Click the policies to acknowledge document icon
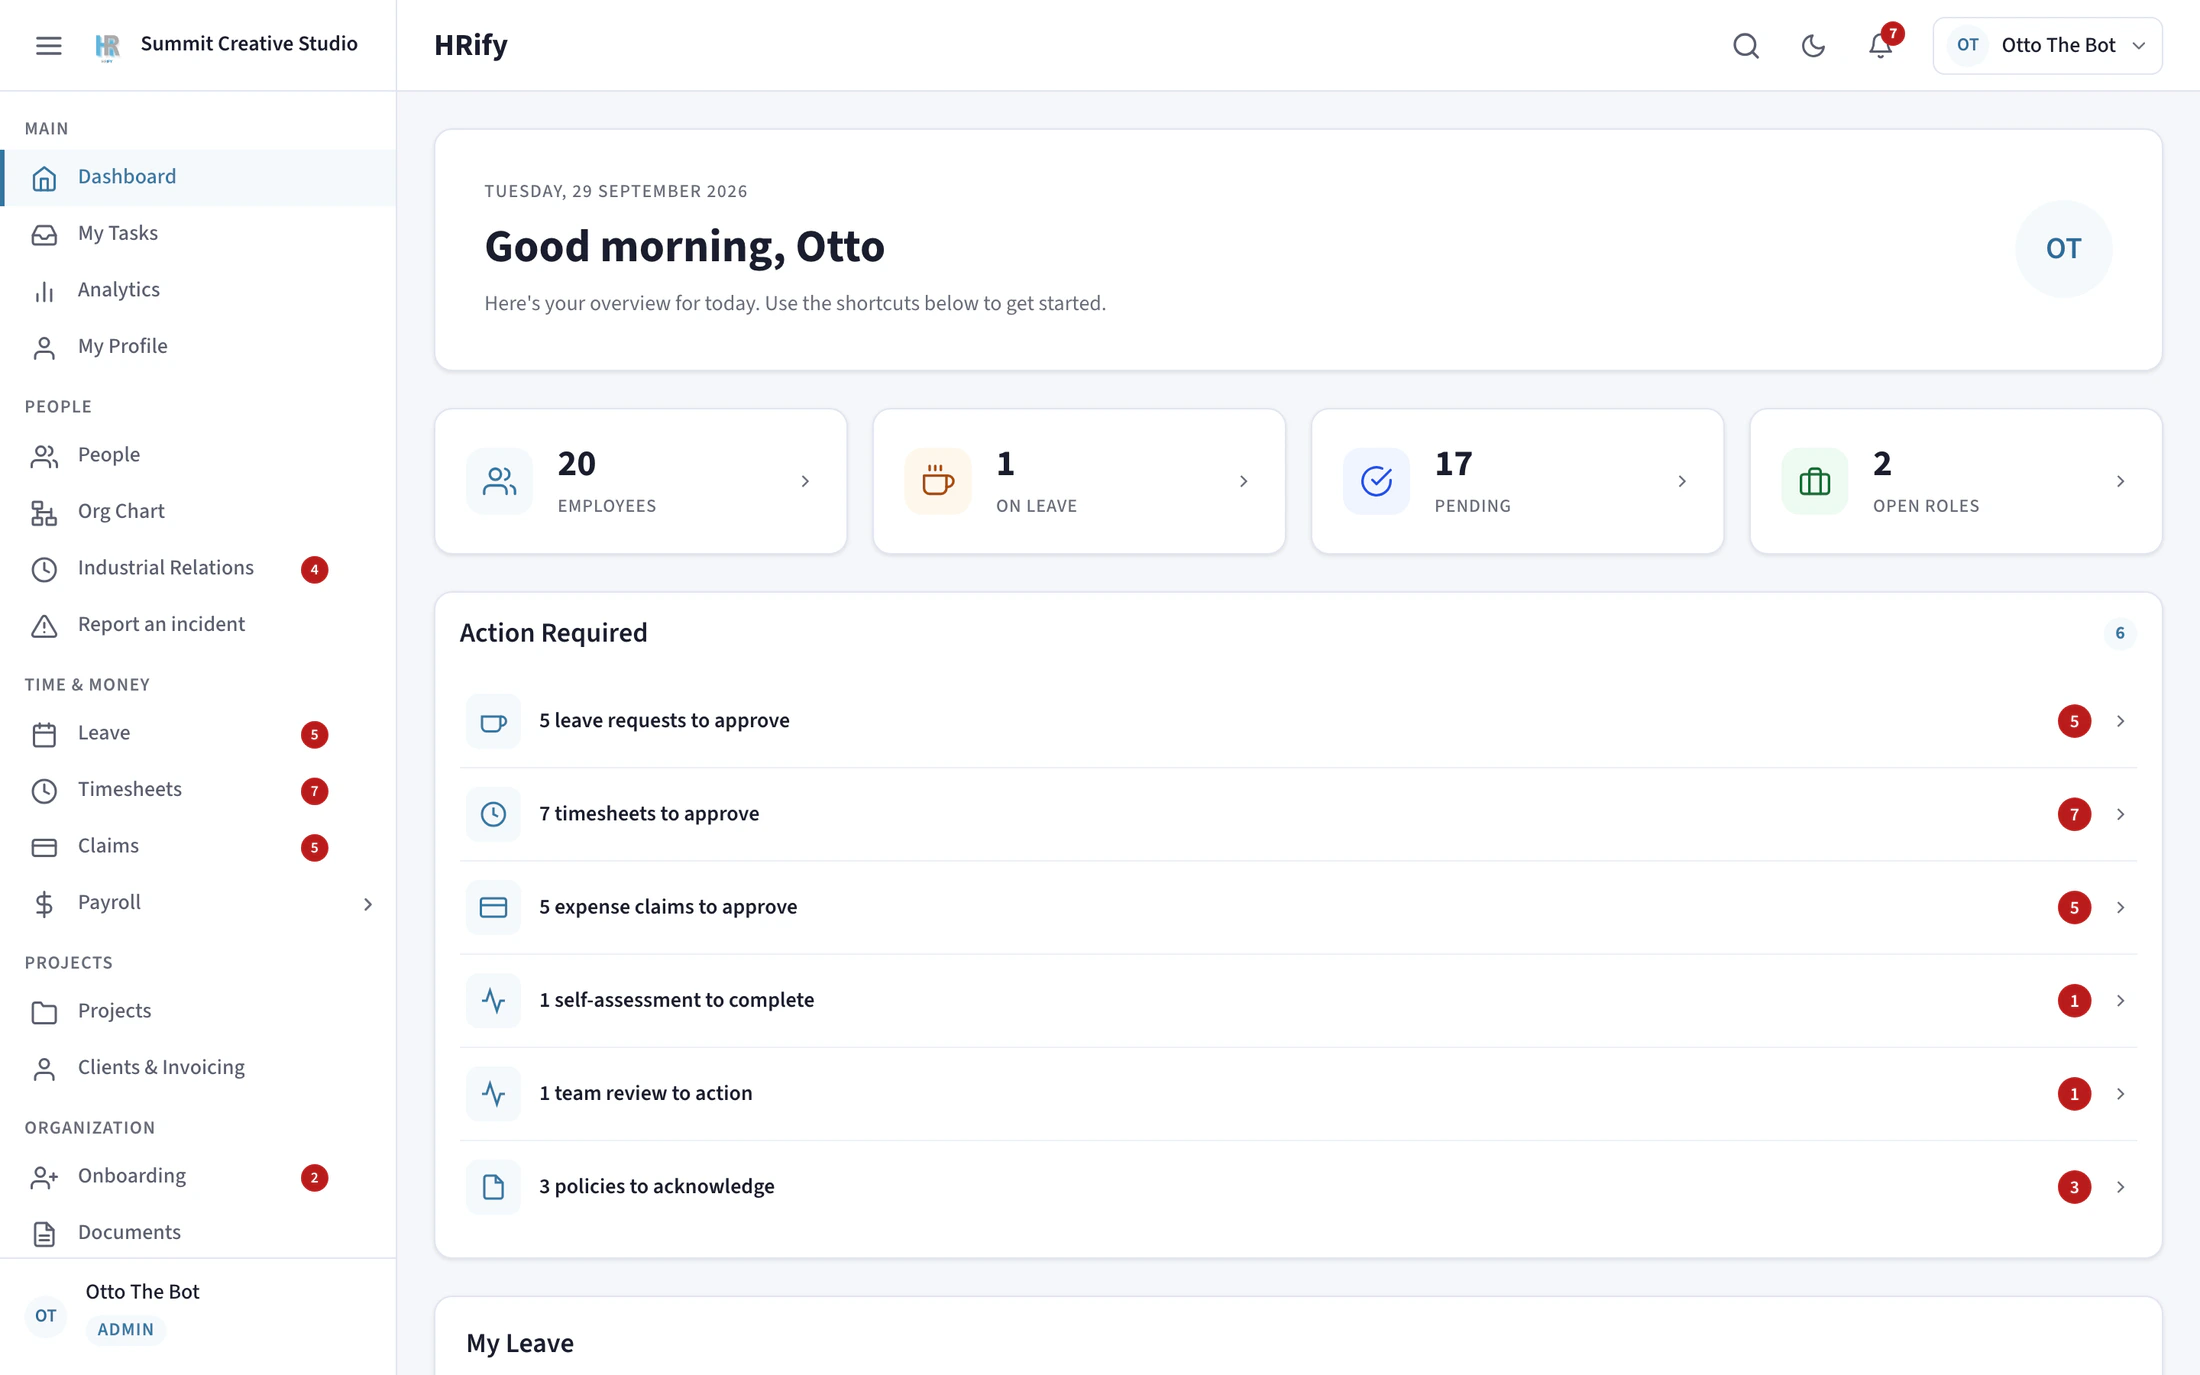The height and width of the screenshot is (1375, 2200). click(x=493, y=1187)
